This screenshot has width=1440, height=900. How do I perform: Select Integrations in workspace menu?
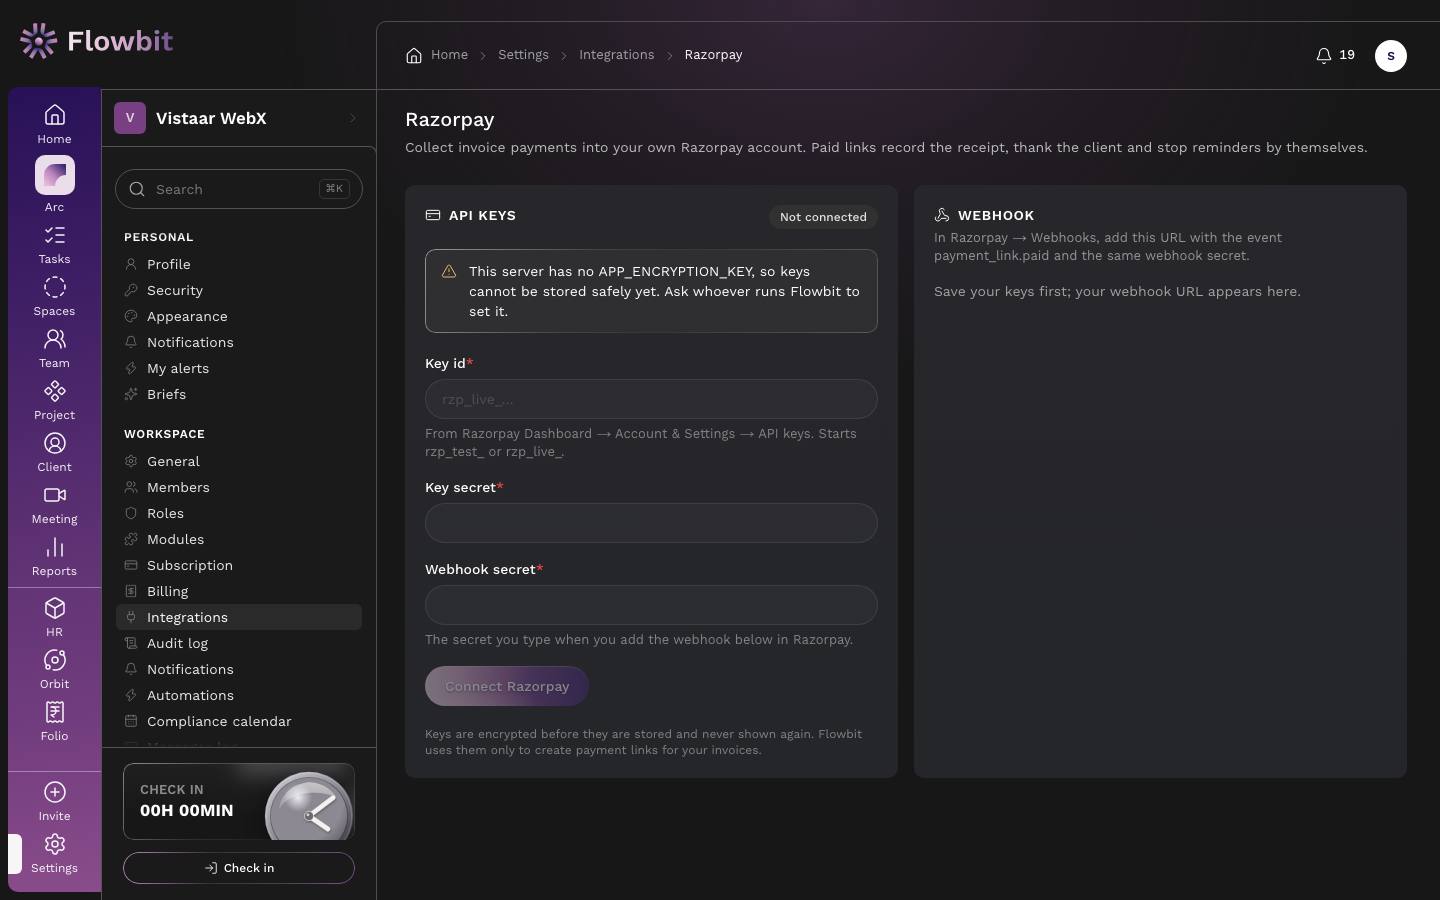pyautogui.click(x=239, y=617)
